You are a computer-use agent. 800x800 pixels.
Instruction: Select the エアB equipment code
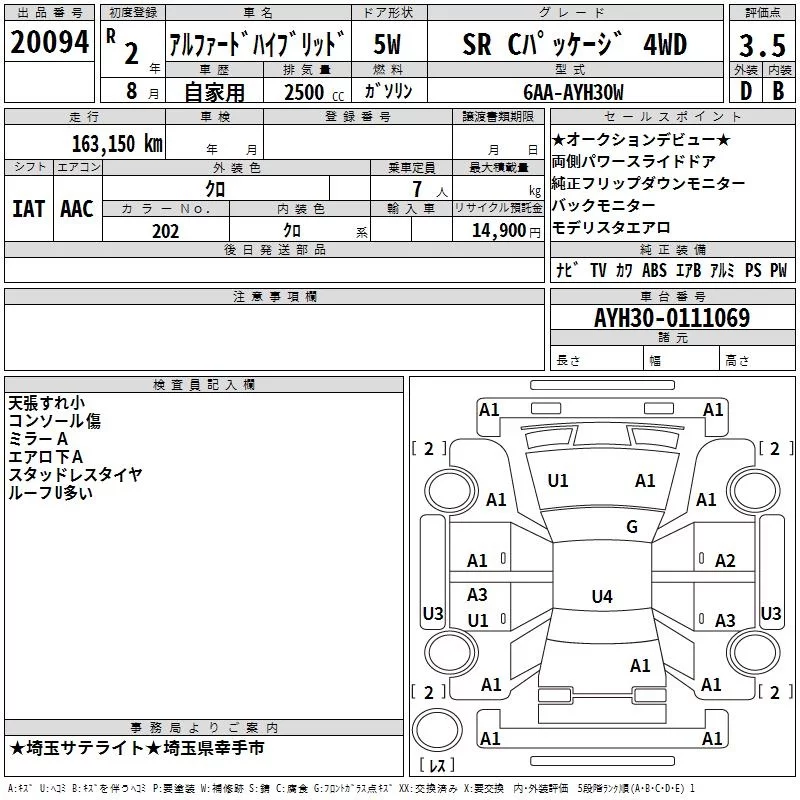[x=688, y=270]
